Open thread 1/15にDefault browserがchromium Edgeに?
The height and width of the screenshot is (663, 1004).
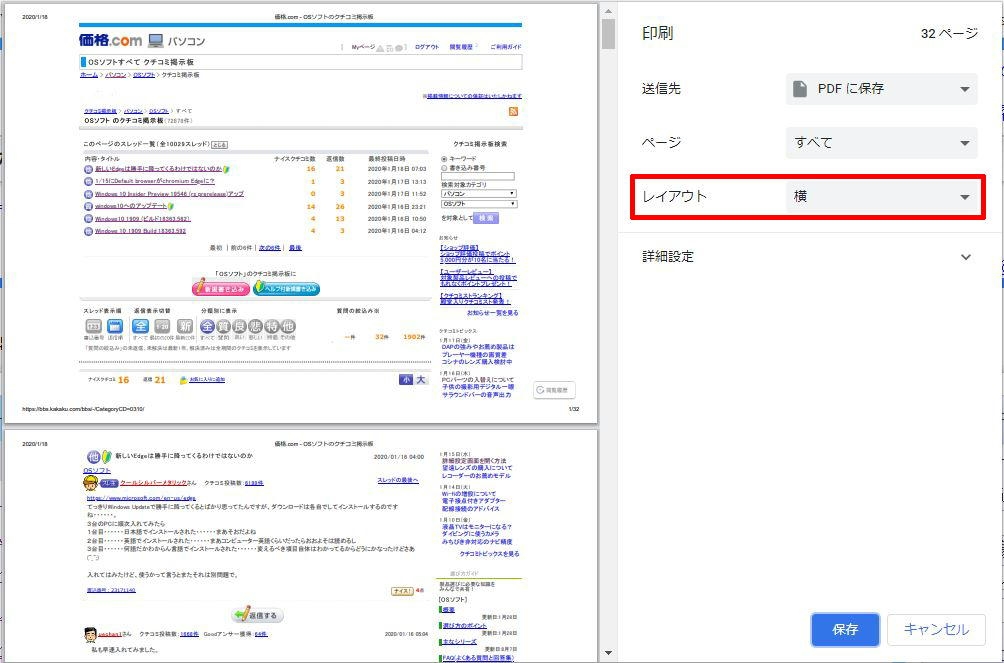(x=154, y=181)
